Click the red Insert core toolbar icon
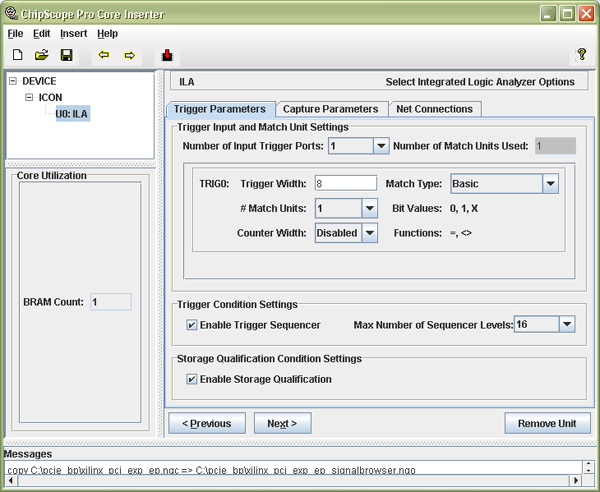The height and width of the screenshot is (492, 600). pos(167,55)
